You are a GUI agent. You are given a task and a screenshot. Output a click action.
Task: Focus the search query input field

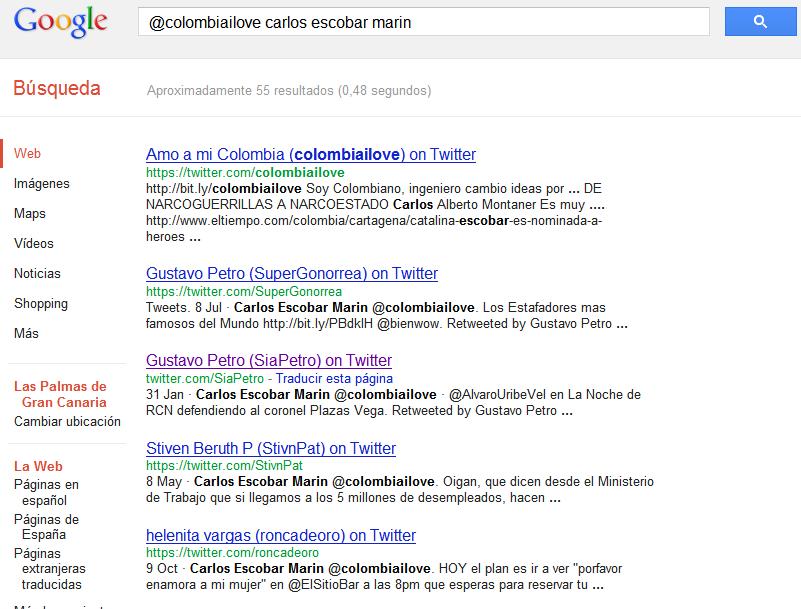[x=423, y=22]
